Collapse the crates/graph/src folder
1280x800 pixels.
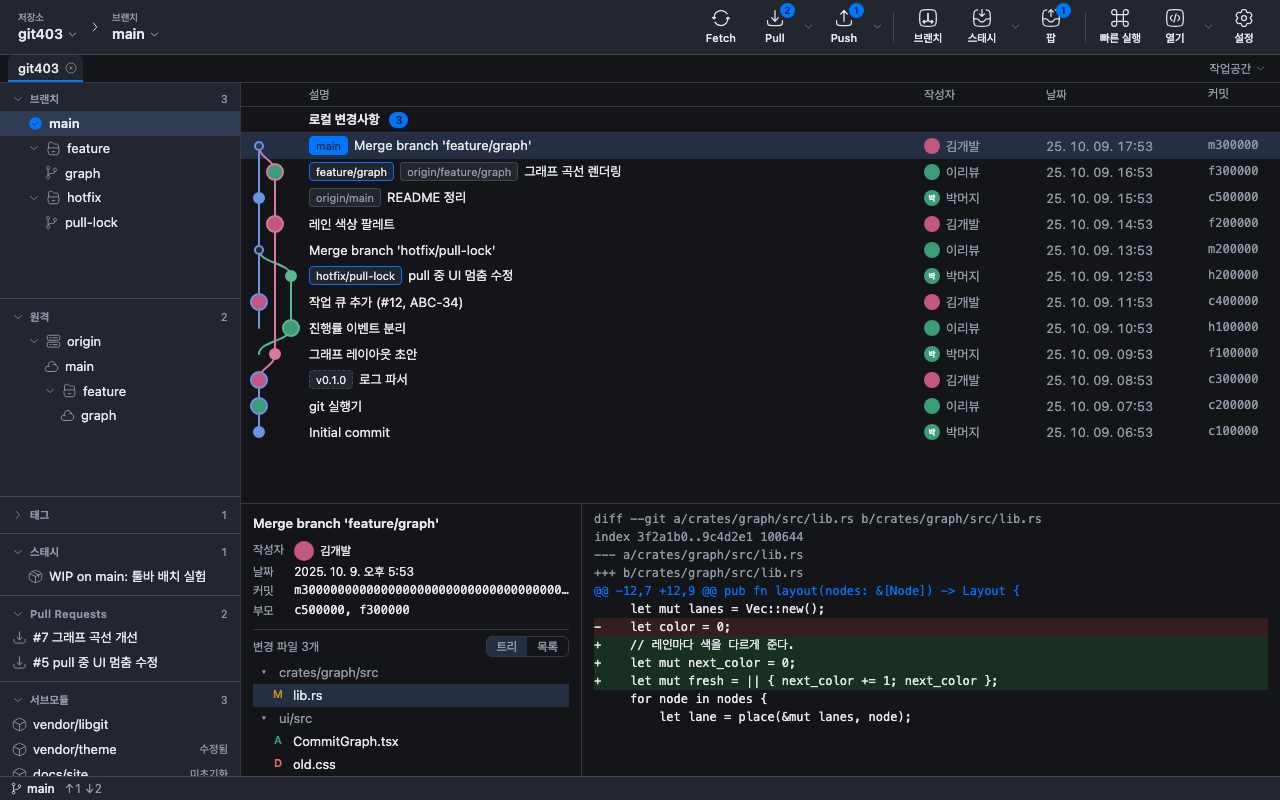pos(264,673)
